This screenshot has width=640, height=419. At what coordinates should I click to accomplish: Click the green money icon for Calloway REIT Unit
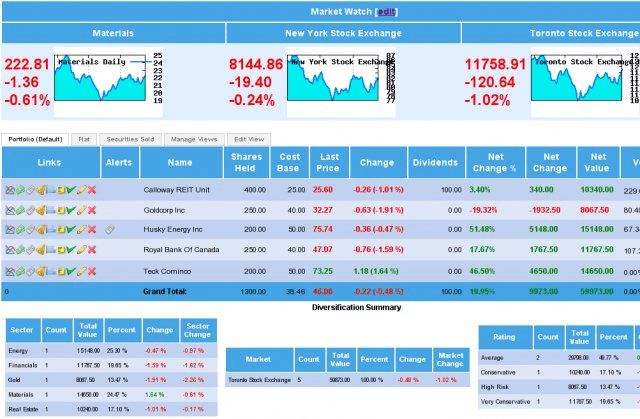tap(20, 190)
